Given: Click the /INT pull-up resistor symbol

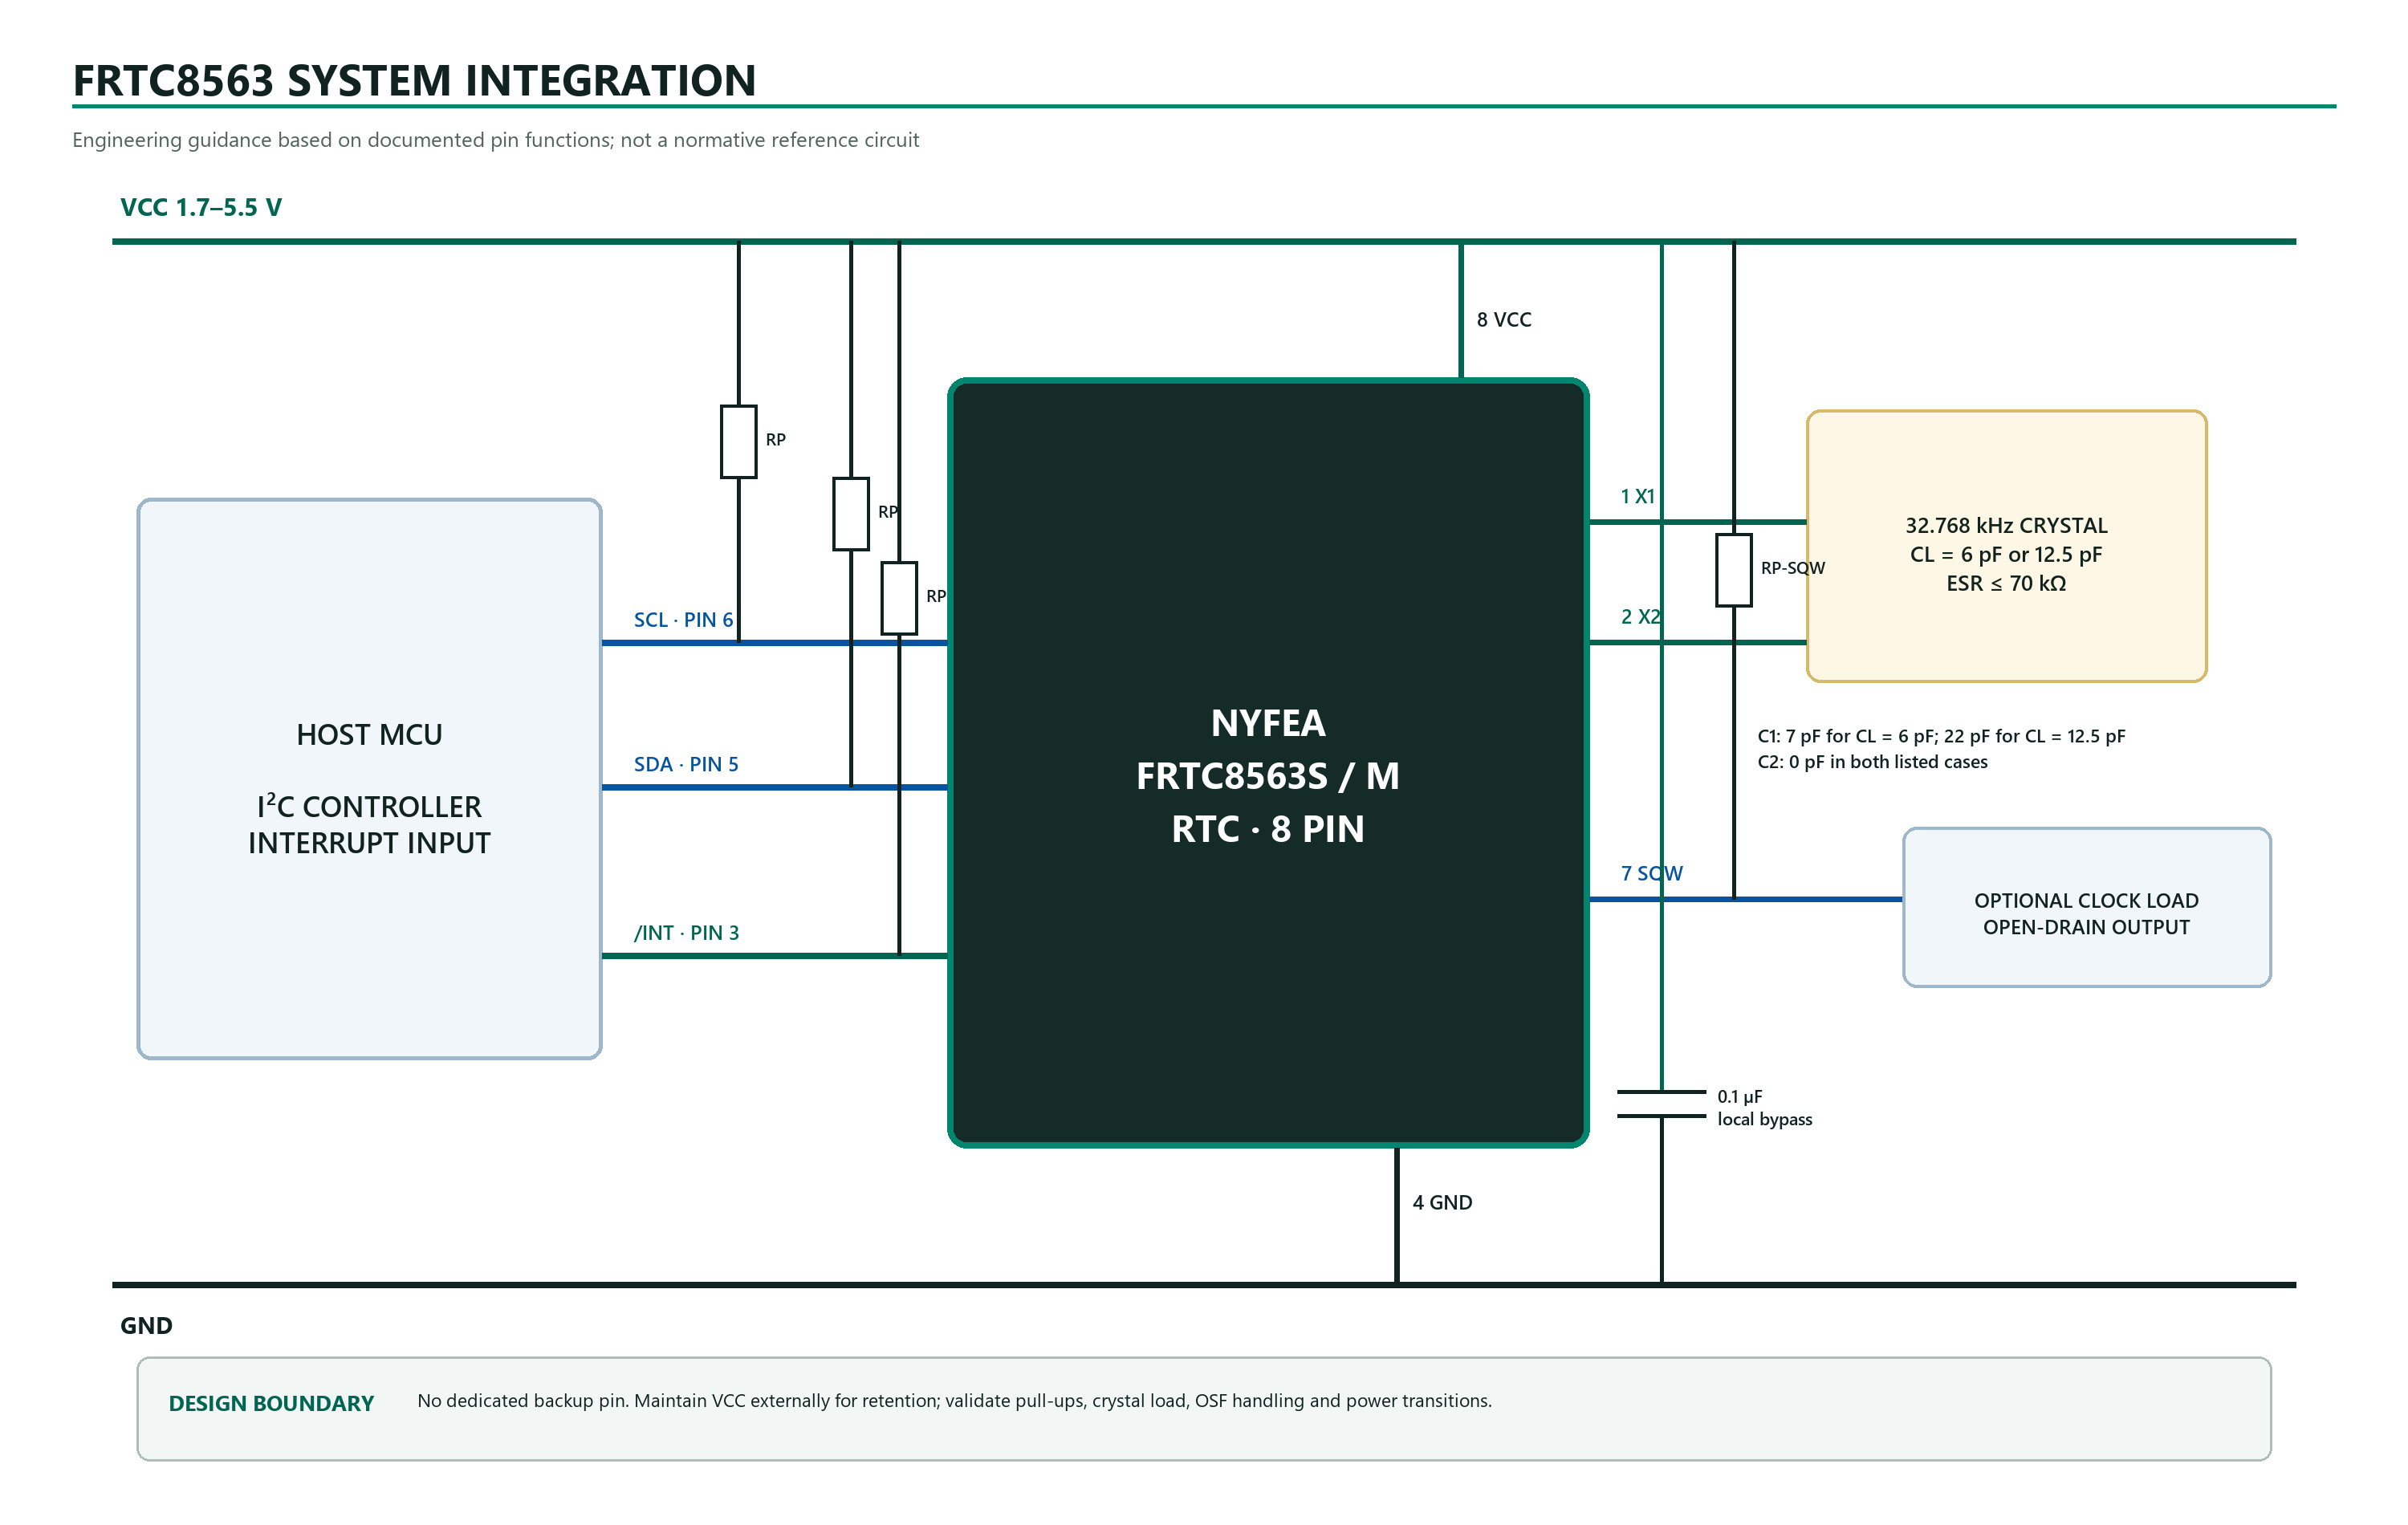Looking at the screenshot, I should 899,598.
